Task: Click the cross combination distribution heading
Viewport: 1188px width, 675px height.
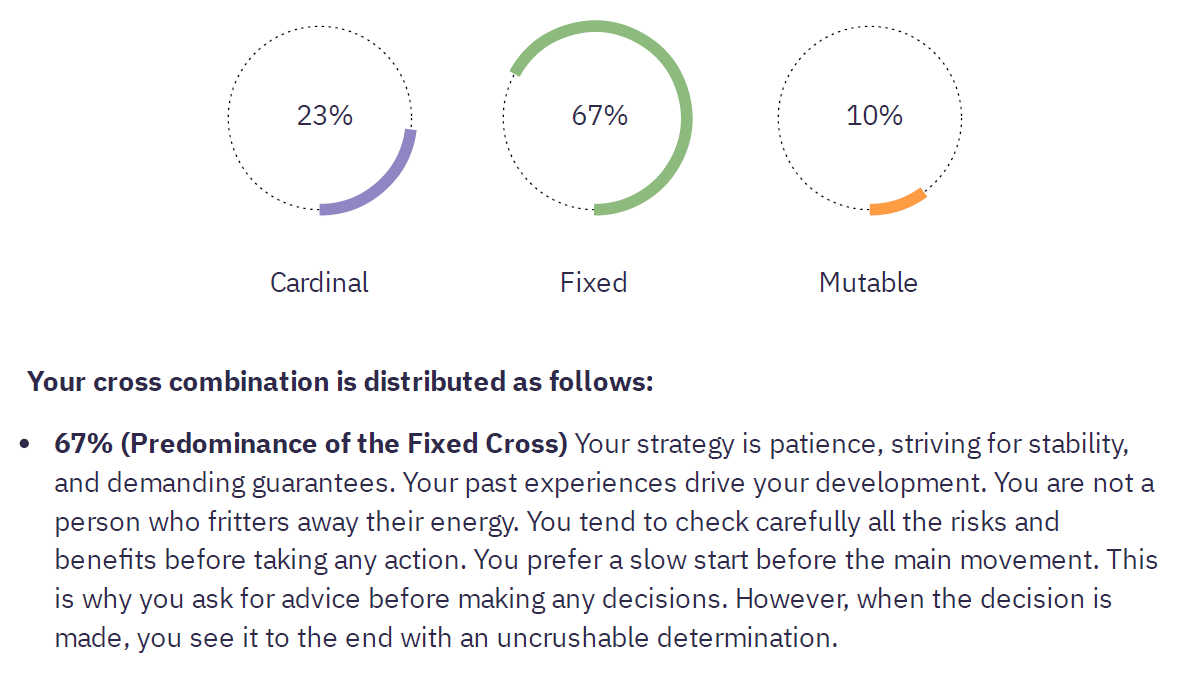Action: [340, 381]
